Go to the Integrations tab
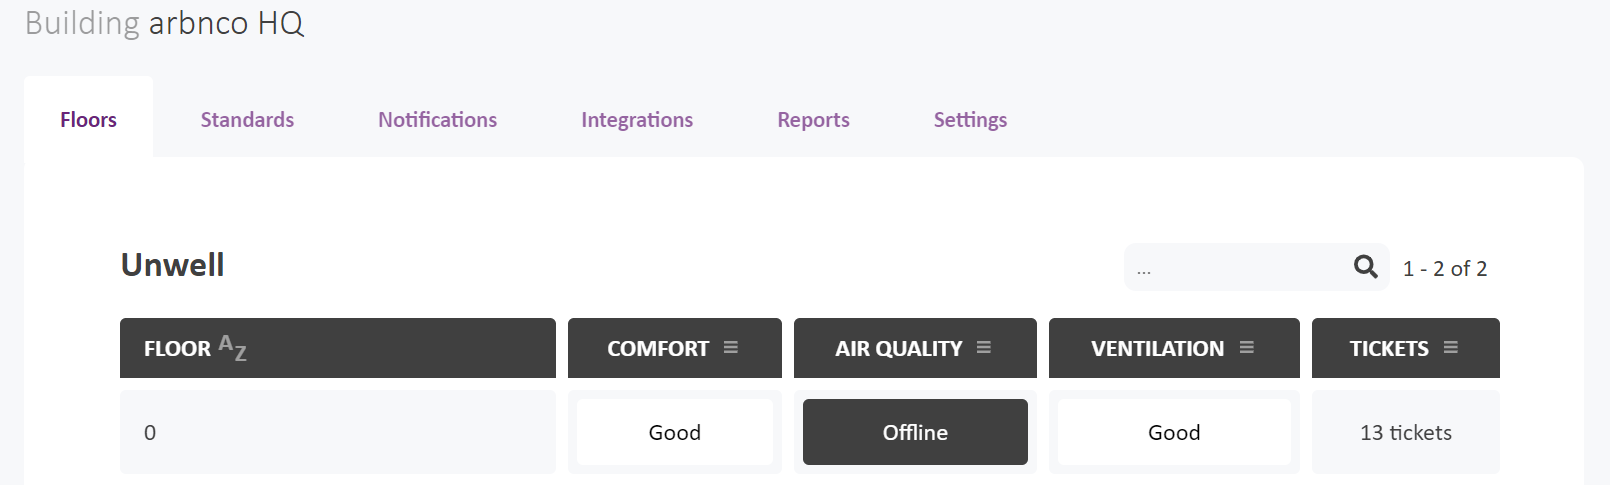Viewport: 1610px width, 485px height. click(637, 120)
